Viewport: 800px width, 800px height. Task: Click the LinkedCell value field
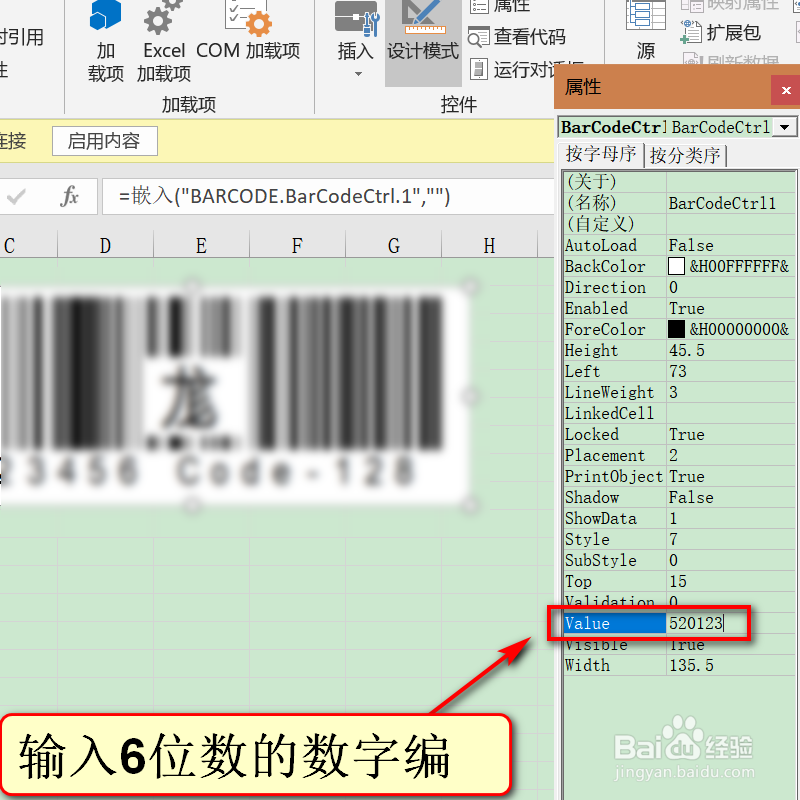pyautogui.click(x=731, y=413)
